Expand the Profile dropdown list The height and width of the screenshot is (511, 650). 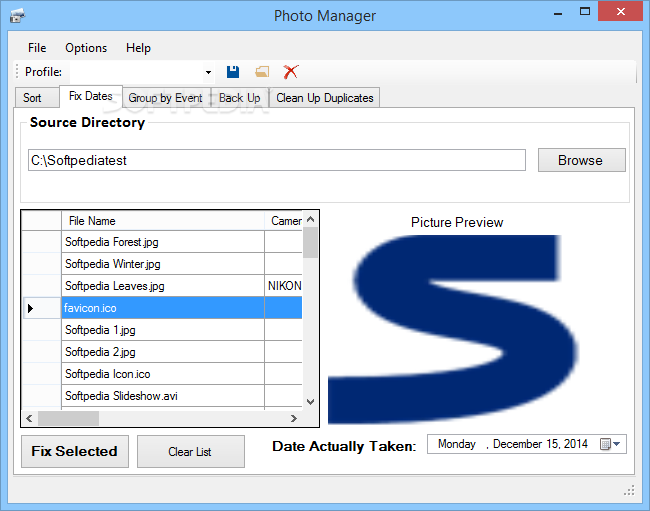[x=208, y=72]
